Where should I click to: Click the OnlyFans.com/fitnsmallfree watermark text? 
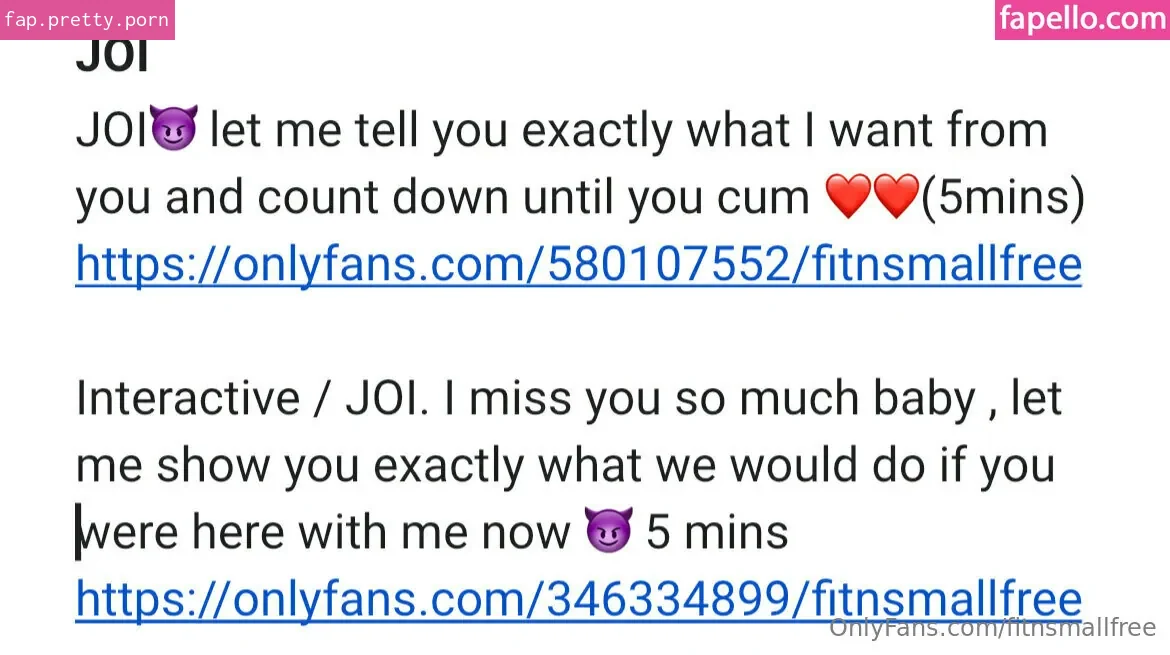click(992, 628)
